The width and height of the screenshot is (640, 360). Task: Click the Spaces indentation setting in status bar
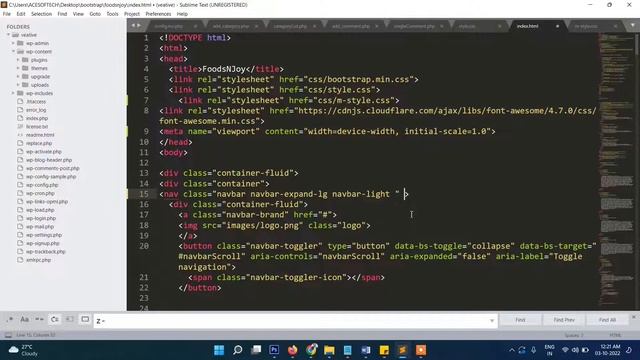coord(574,335)
